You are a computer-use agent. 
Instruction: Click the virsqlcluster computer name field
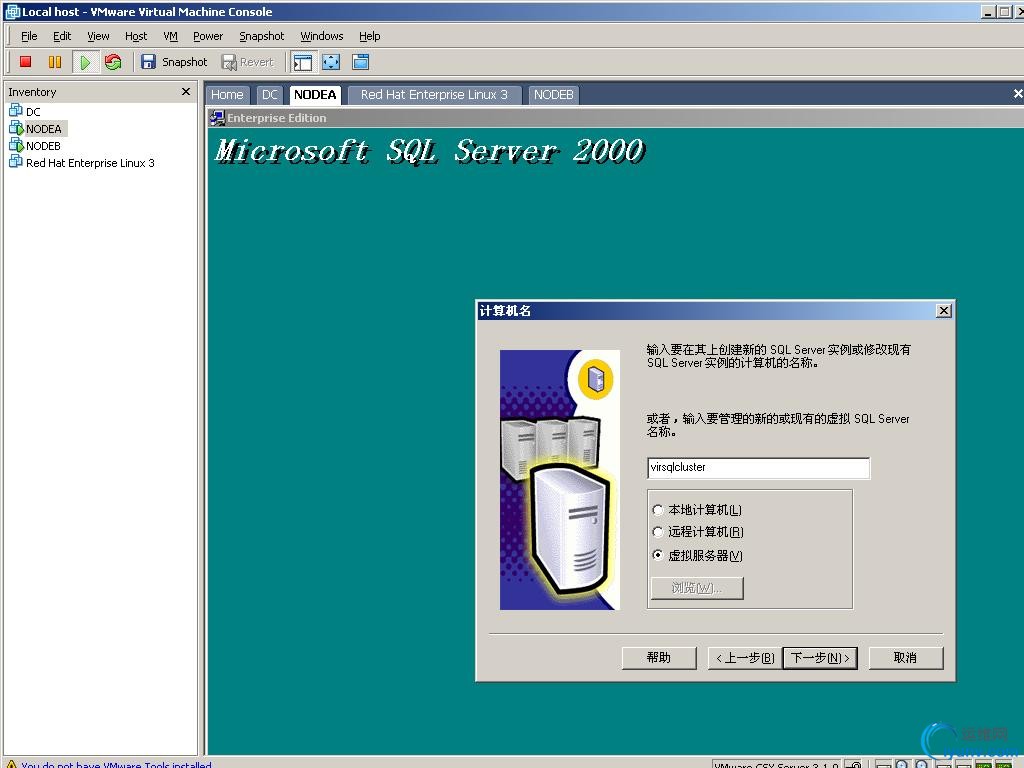click(758, 468)
